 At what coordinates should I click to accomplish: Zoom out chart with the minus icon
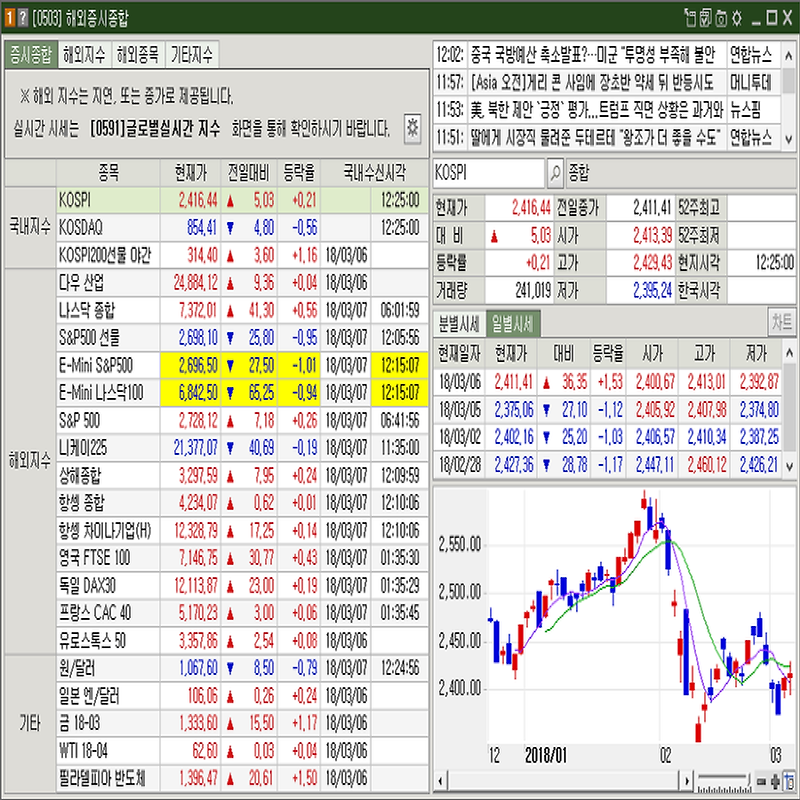point(761,781)
